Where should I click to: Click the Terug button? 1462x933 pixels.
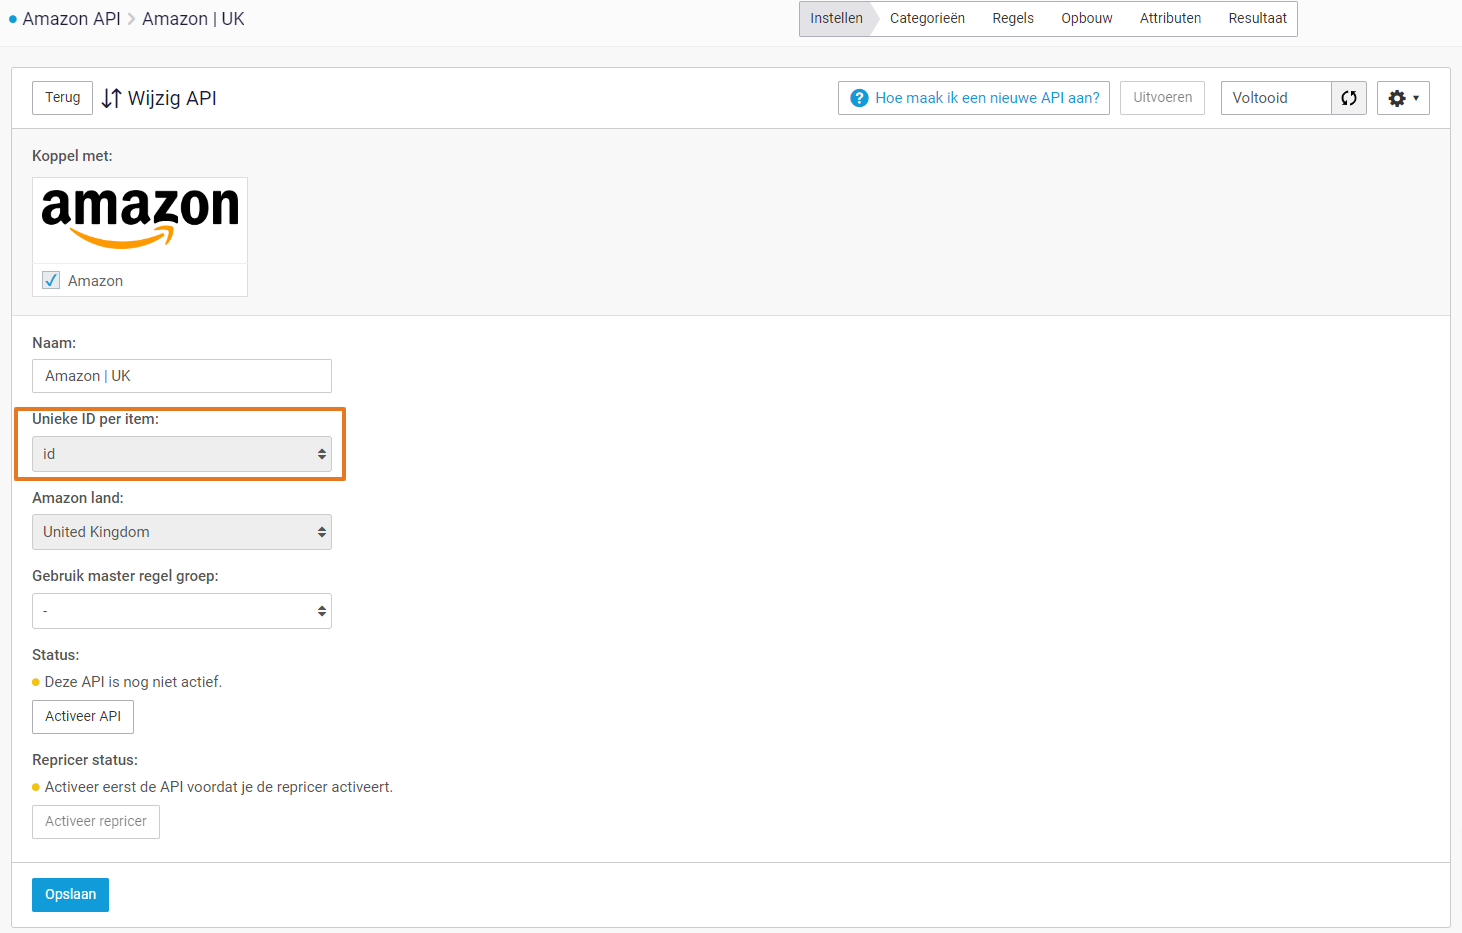(x=62, y=98)
